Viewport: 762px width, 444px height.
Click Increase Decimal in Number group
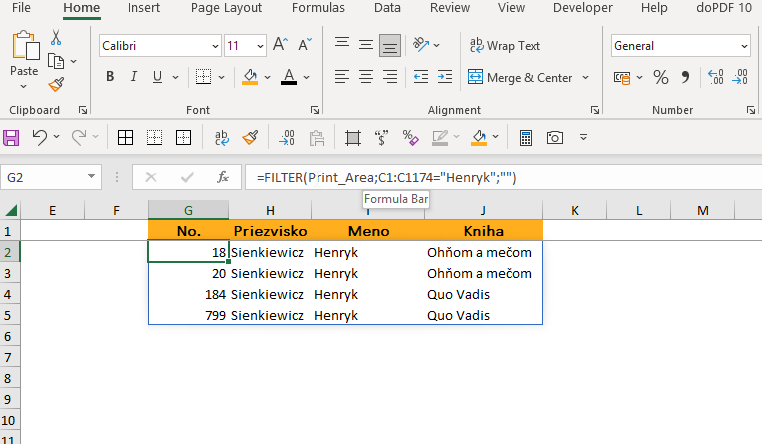pyautogui.click(x=716, y=77)
